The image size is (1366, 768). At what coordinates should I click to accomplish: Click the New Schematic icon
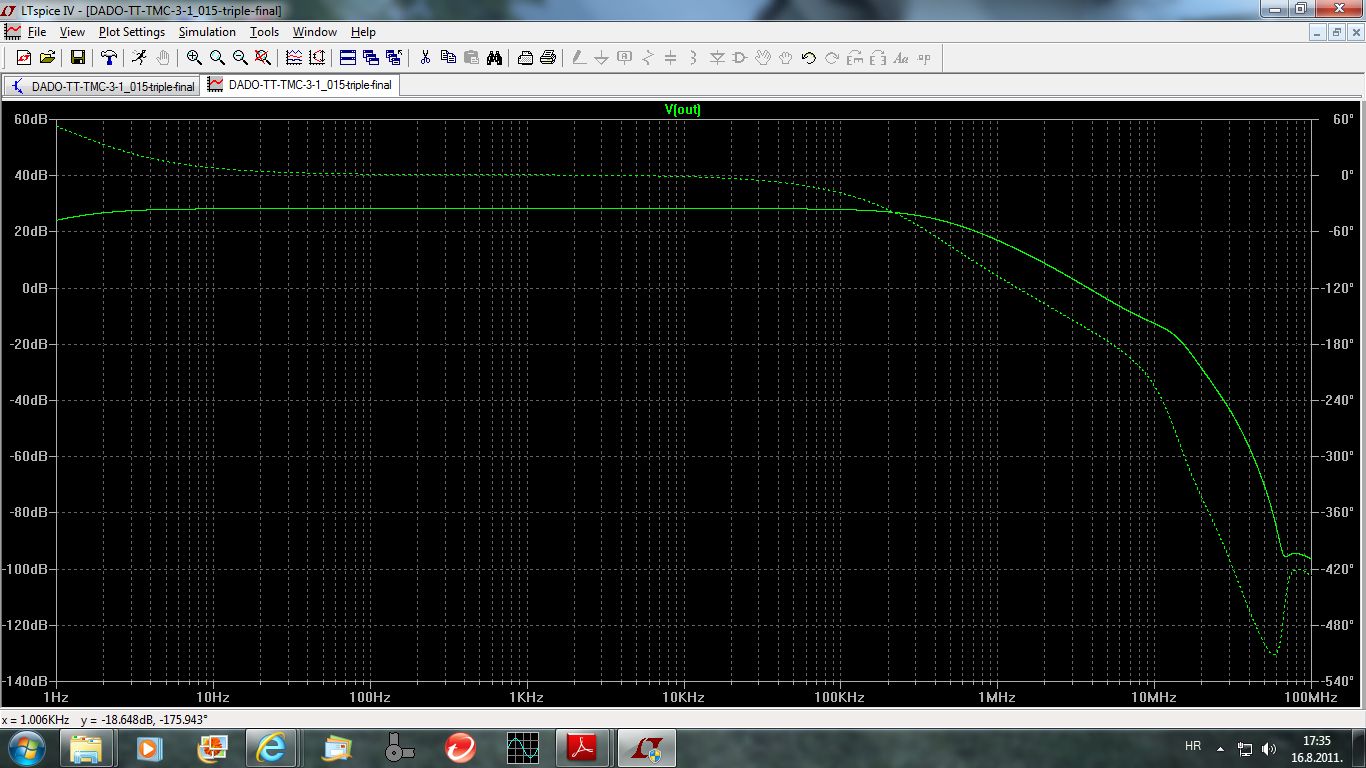[x=24, y=58]
